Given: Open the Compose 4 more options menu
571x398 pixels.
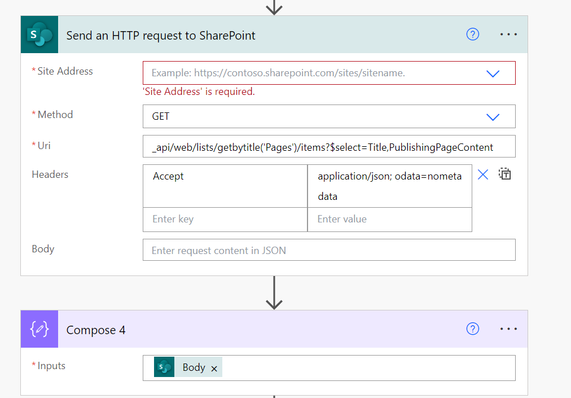Looking at the screenshot, I should (x=508, y=329).
